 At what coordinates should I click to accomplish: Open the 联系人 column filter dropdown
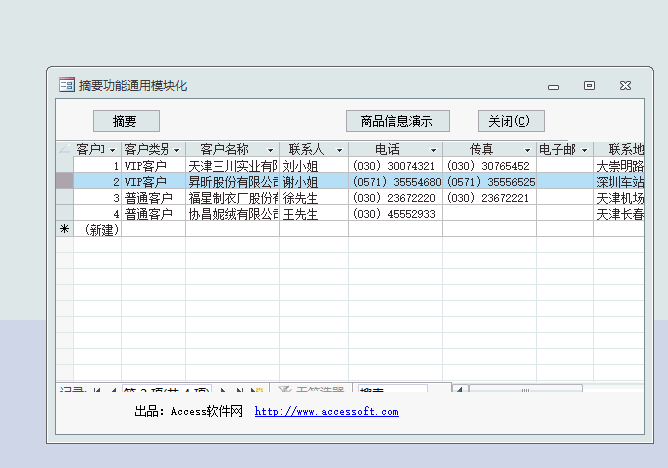click(339, 150)
